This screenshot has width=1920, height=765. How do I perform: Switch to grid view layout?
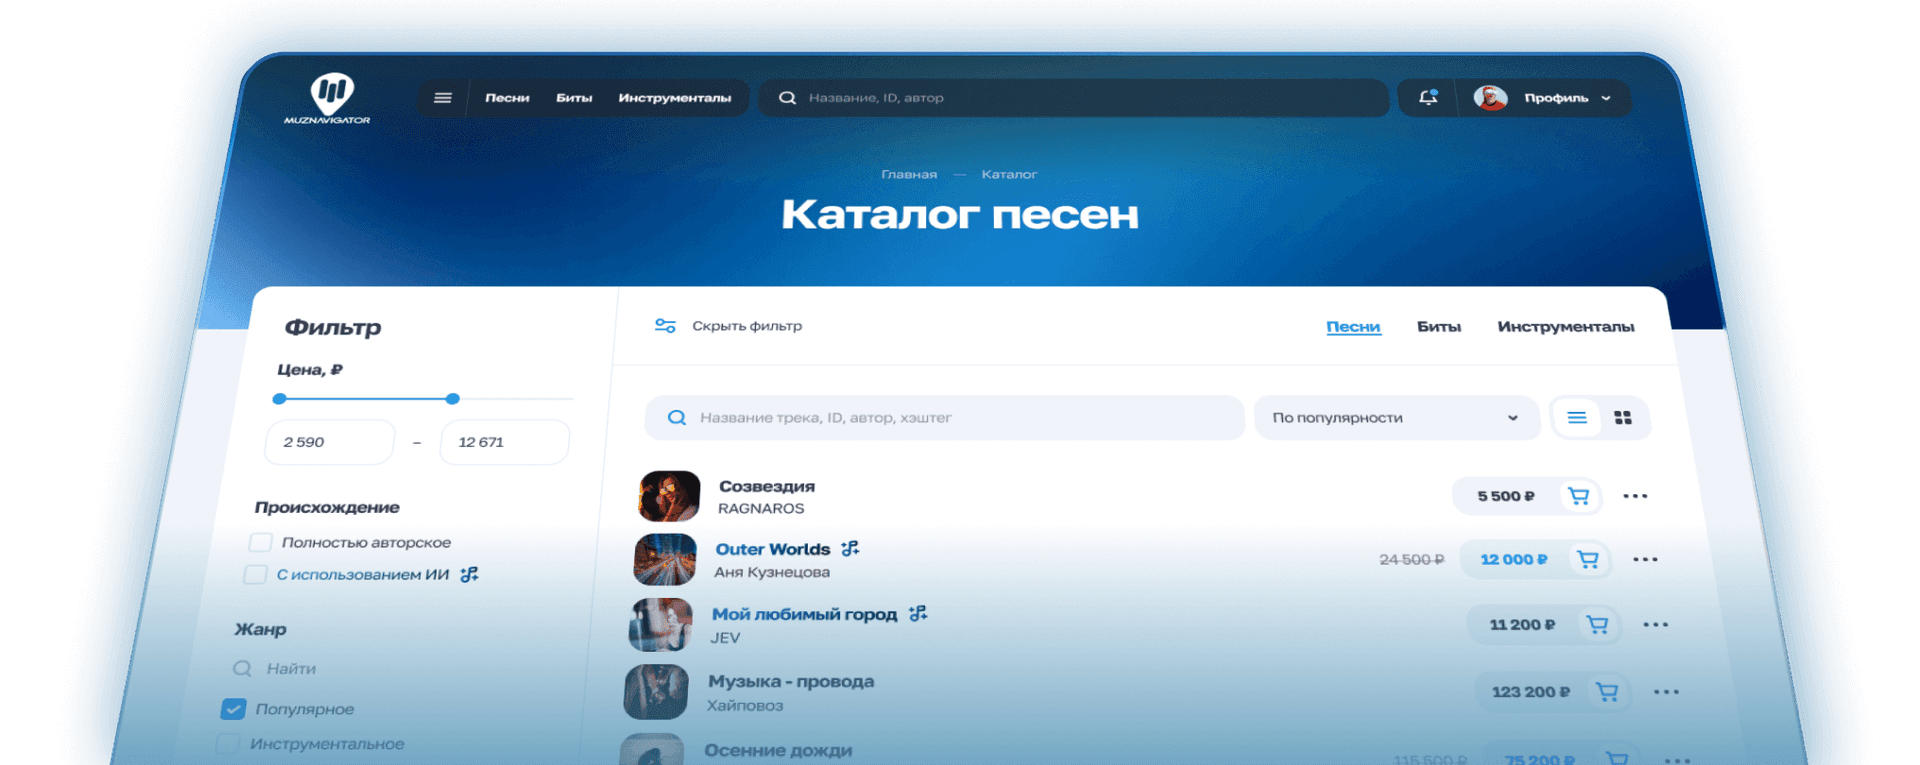[1623, 418]
